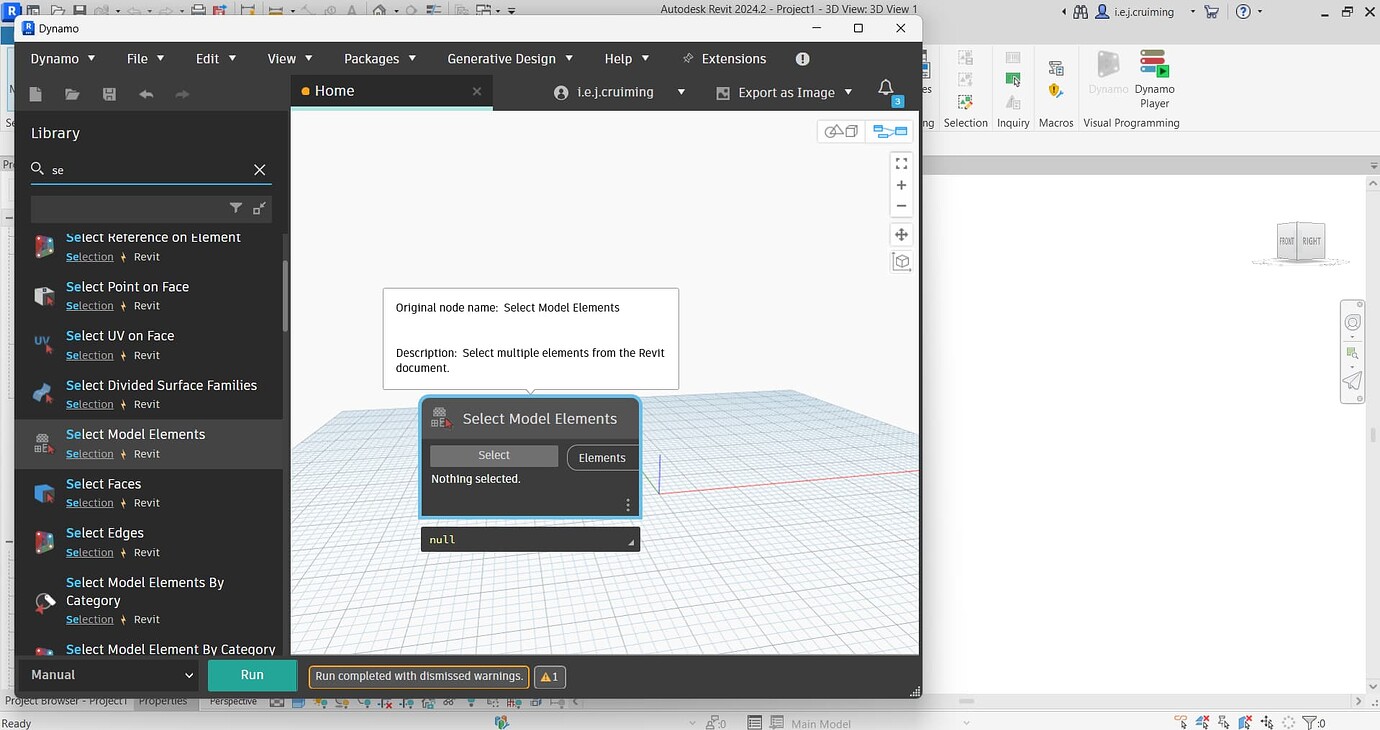This screenshot has width=1380, height=730.
Task: Dismiss the Run completed warnings message
Action: pos(418,676)
